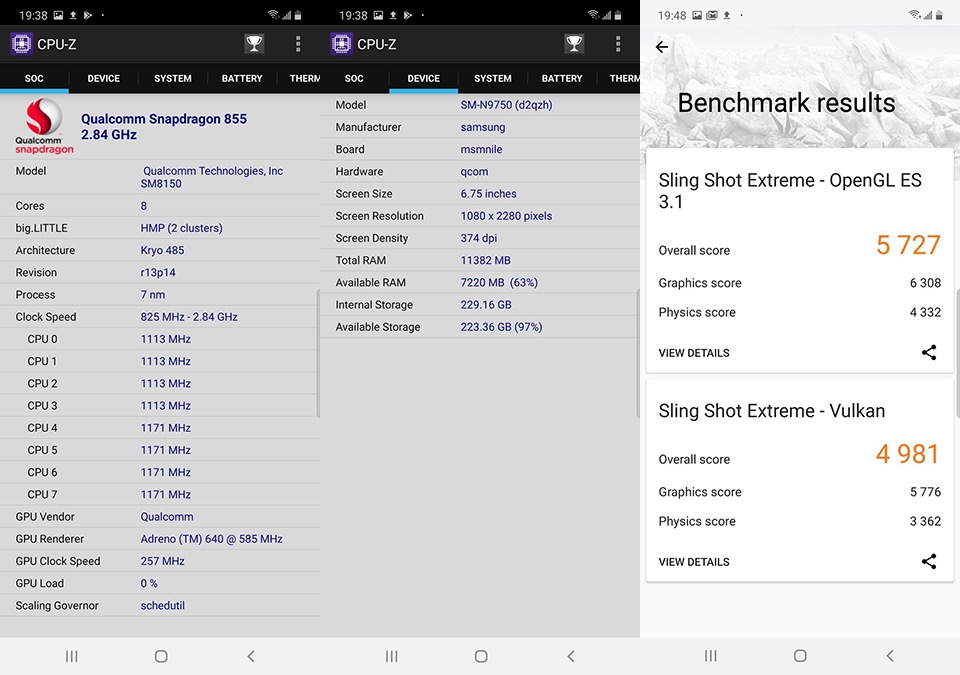Click the scrollbar on the SOC screen
The width and height of the screenshot is (960, 675).
click(318, 353)
